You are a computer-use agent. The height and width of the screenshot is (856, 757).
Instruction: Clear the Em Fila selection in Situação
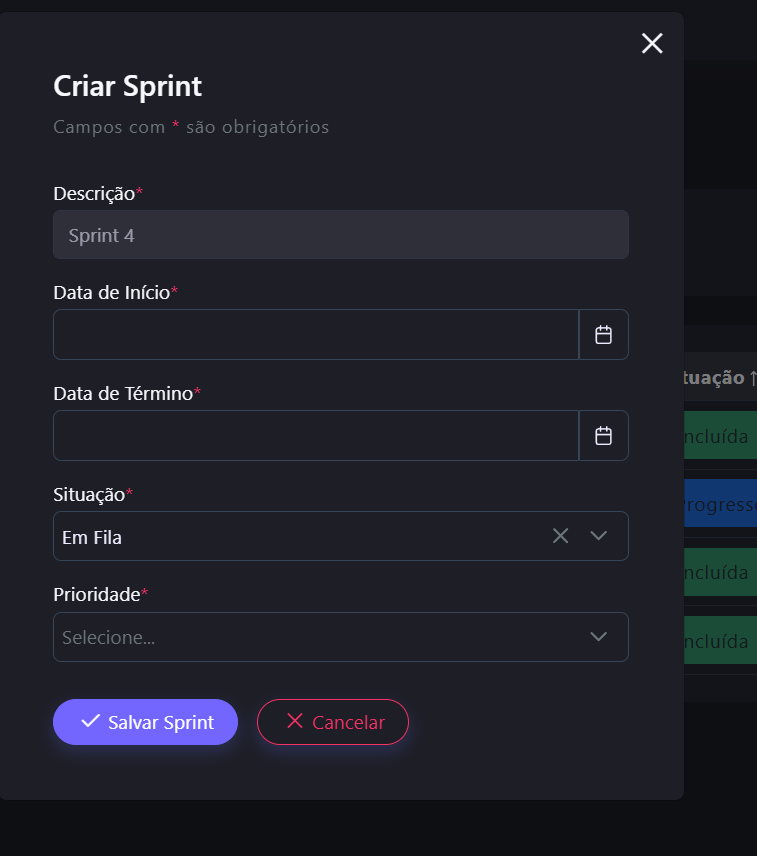click(560, 536)
